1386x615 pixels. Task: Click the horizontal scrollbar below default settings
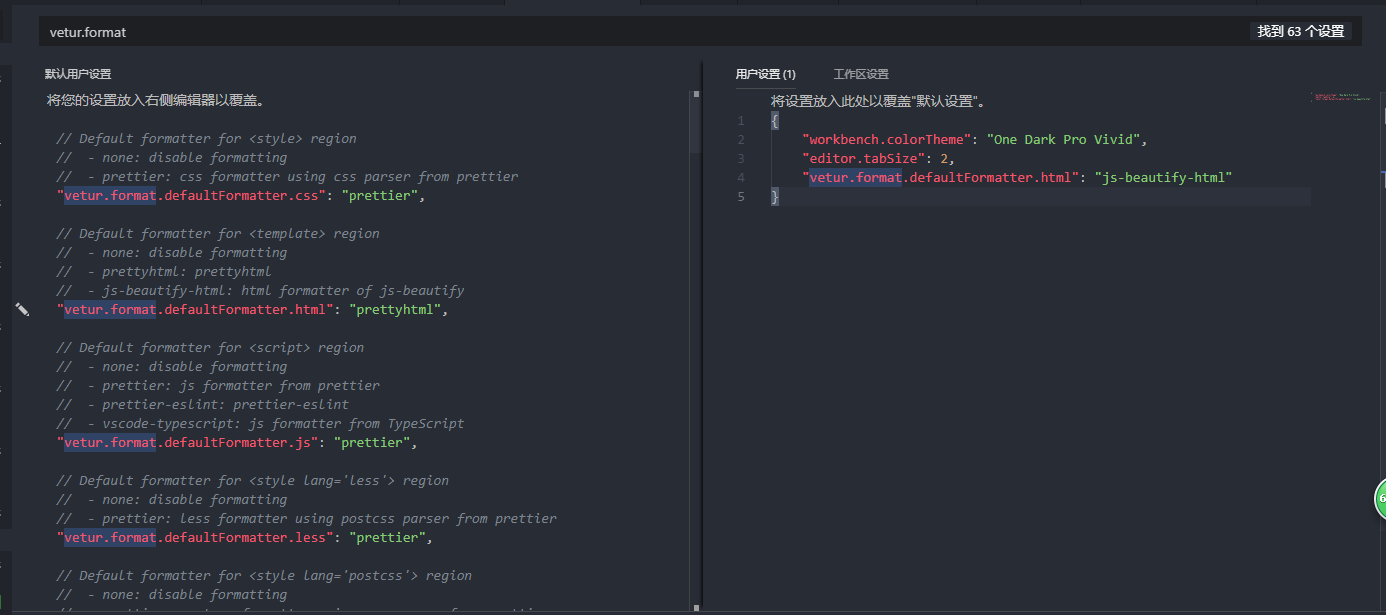[350, 609]
